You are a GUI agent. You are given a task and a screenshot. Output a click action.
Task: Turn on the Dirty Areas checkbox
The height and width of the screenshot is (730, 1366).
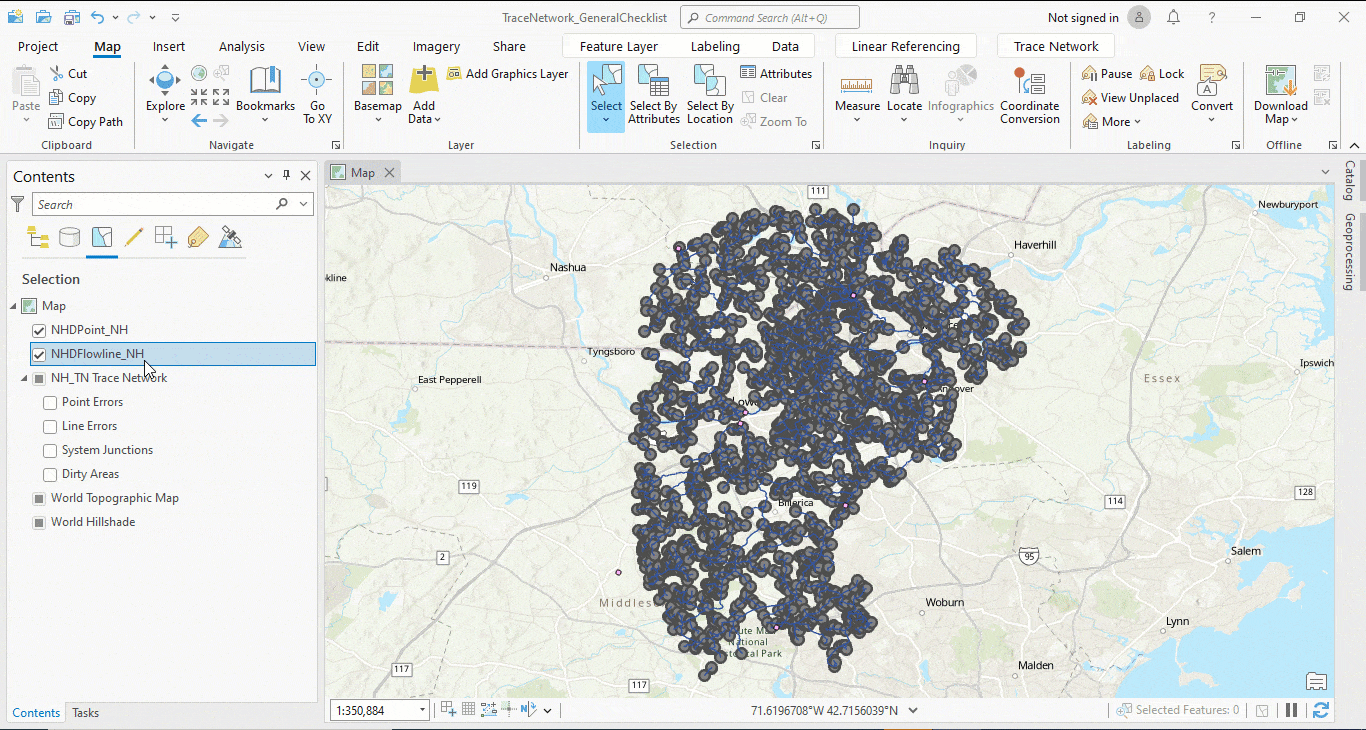pyautogui.click(x=50, y=474)
